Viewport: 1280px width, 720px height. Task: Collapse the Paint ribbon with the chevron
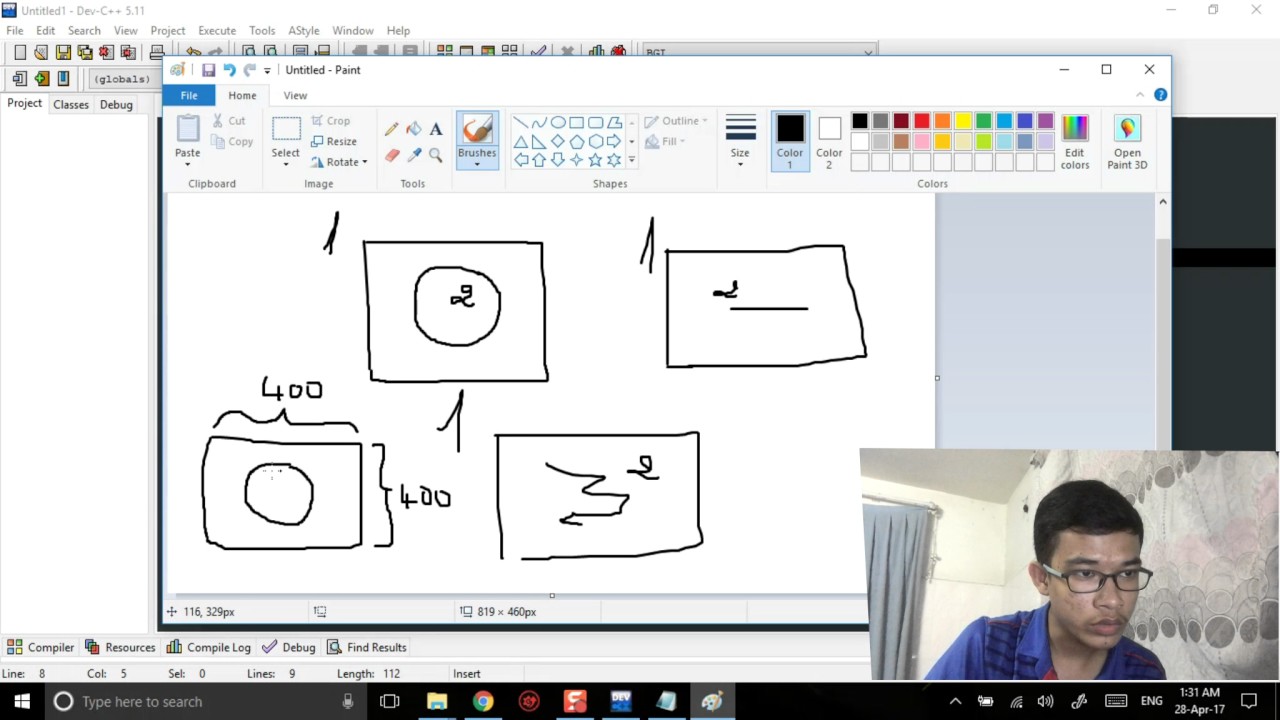(1139, 95)
